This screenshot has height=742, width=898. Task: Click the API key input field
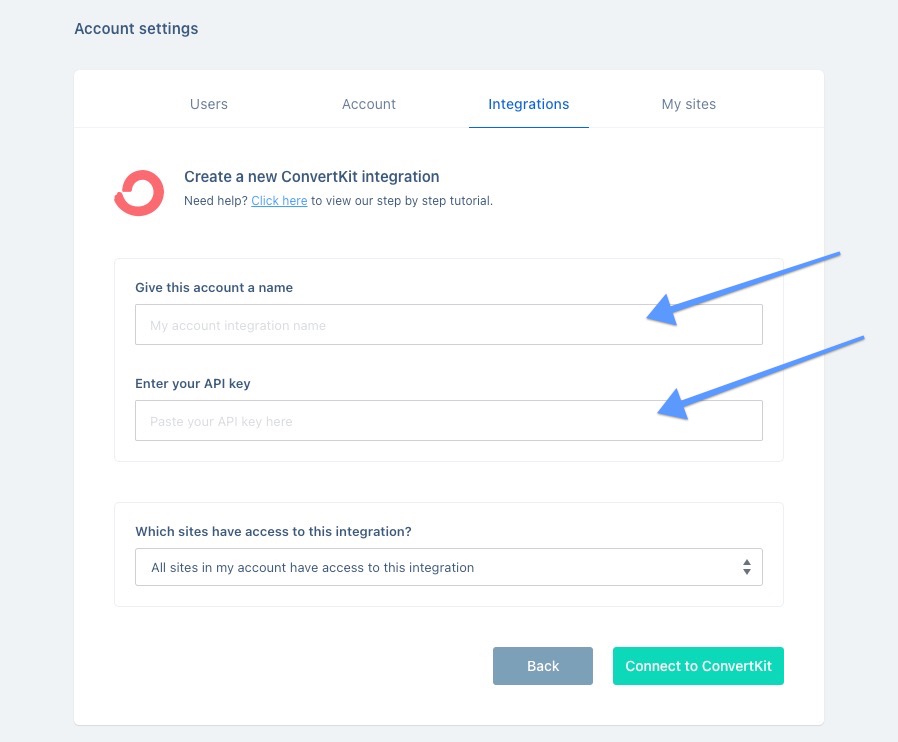[x=448, y=420]
